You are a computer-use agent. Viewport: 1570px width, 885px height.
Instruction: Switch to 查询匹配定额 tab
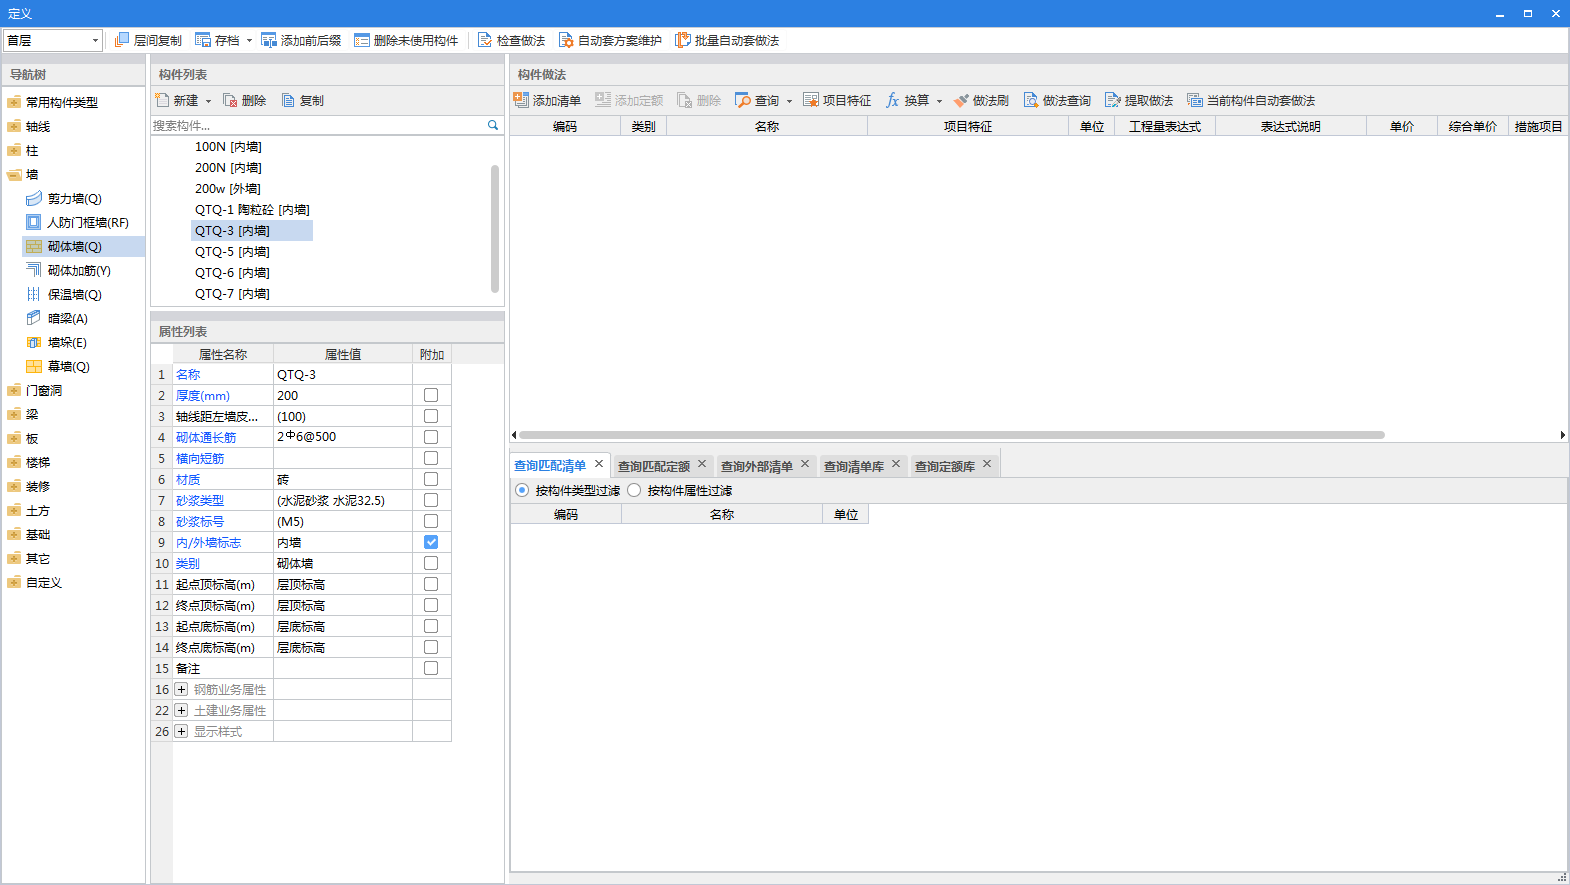coord(654,466)
